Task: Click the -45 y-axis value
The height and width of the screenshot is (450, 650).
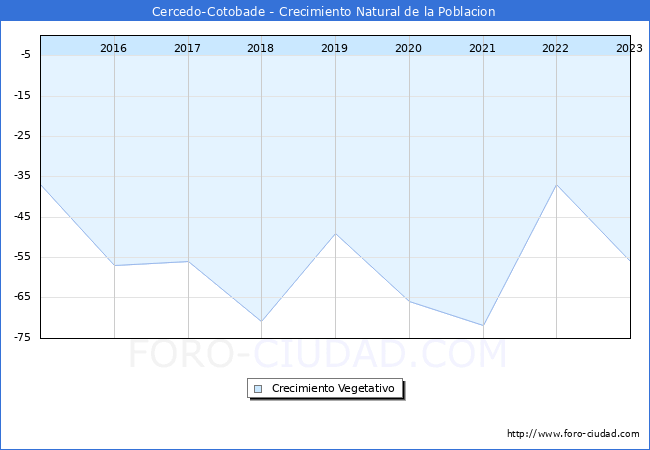Action: coord(22,216)
